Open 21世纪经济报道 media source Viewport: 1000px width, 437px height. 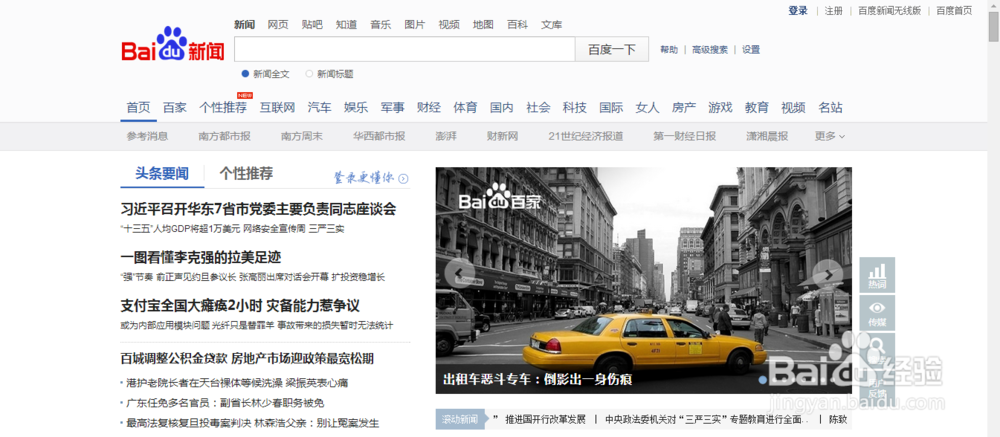[585, 136]
